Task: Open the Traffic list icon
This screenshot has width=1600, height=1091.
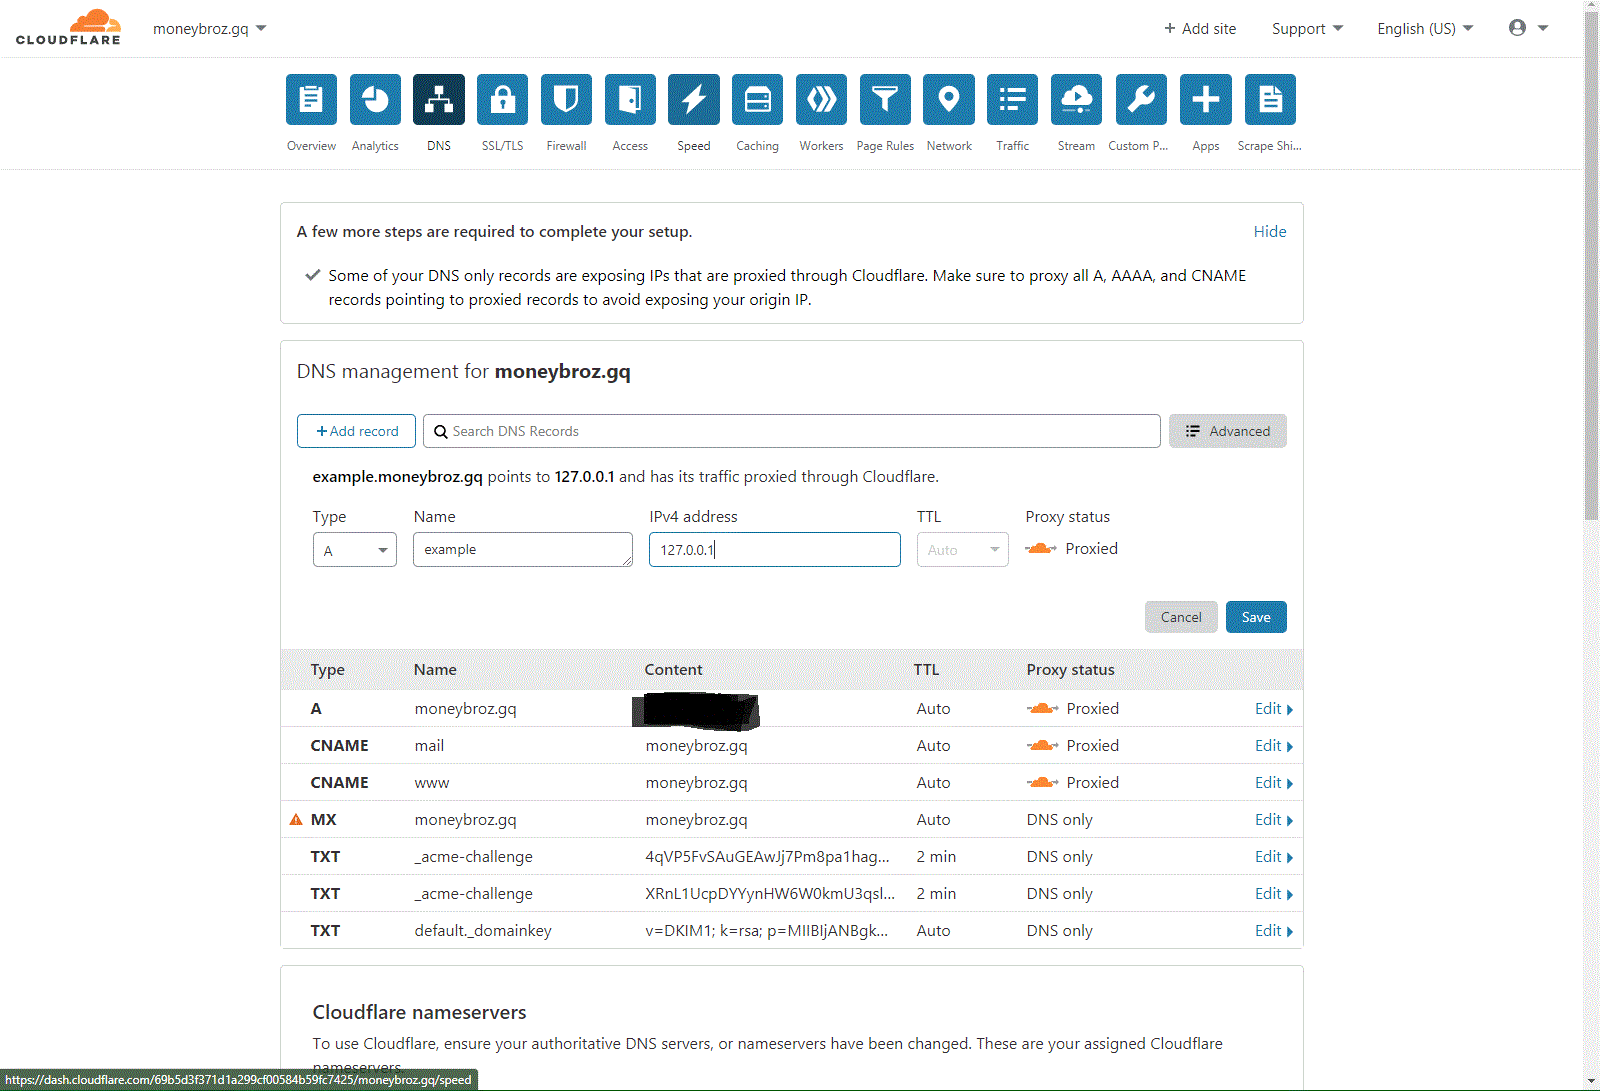Action: click(x=1013, y=99)
